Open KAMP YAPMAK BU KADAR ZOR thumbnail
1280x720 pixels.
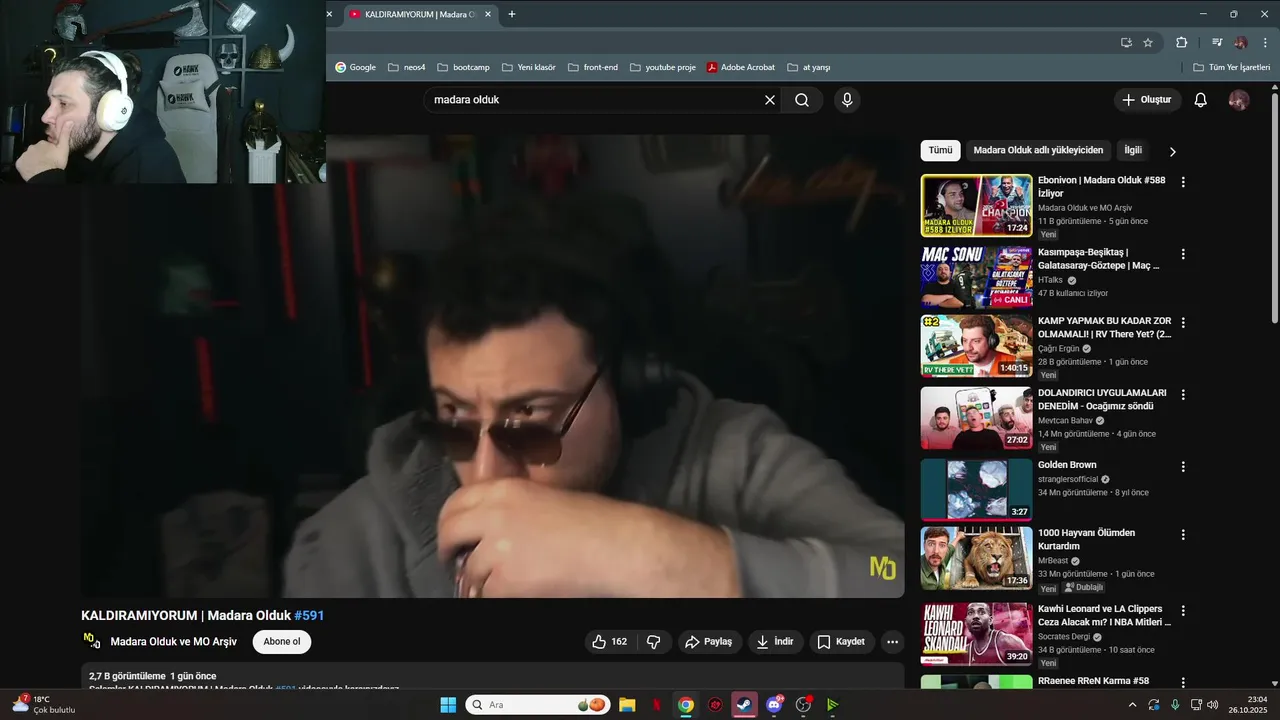pyautogui.click(x=976, y=346)
